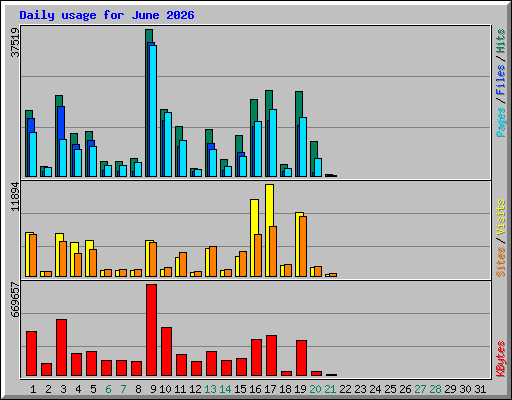Click the green 'Hits' legend label
Image resolution: width=512 pixels, height=400 pixels.
501,41
